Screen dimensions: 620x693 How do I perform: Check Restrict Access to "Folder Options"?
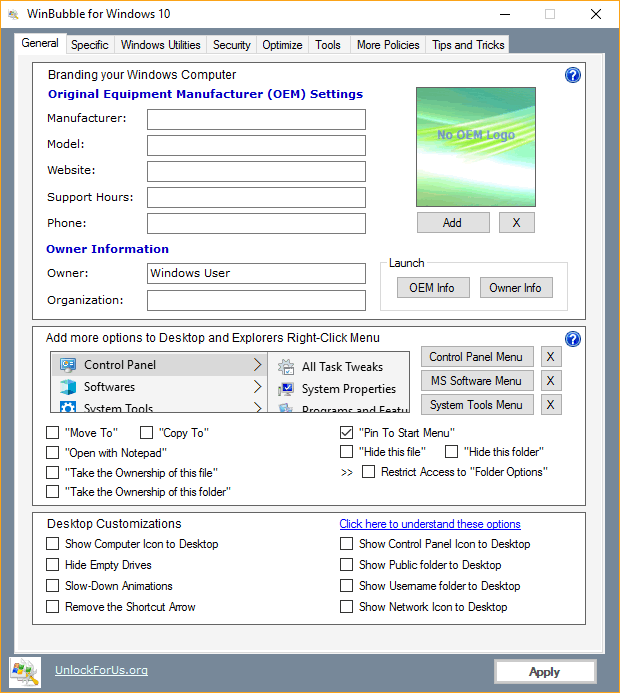(368, 472)
